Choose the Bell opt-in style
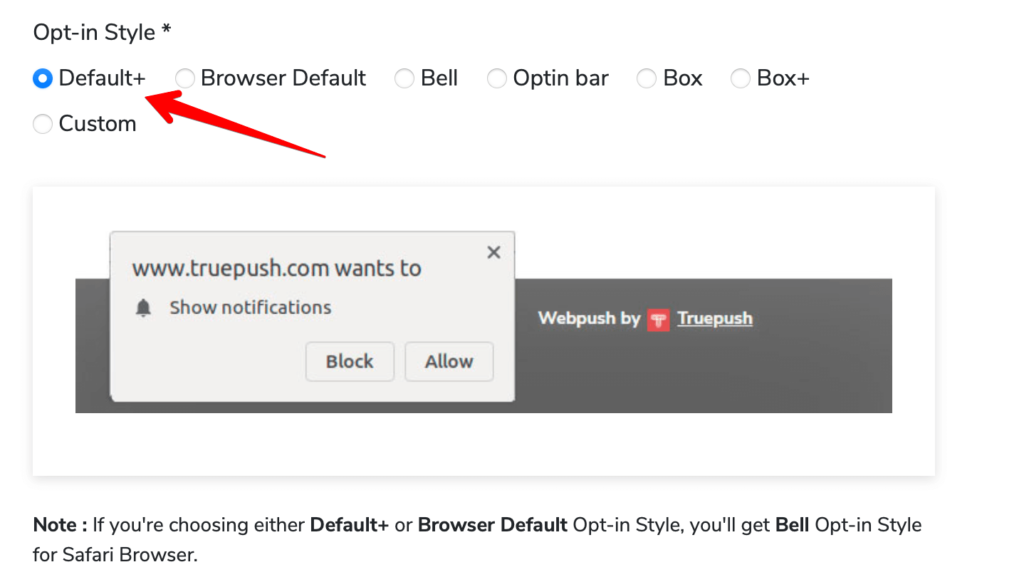Screen dimensions: 1024x577 (405, 77)
